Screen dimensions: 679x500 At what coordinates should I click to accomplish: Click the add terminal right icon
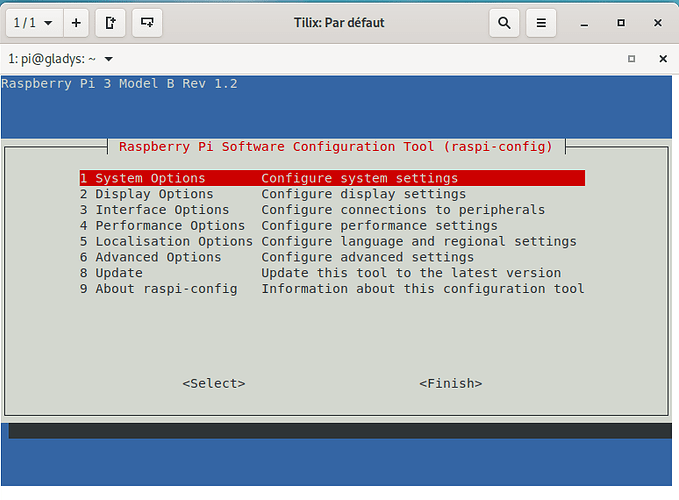(110, 23)
